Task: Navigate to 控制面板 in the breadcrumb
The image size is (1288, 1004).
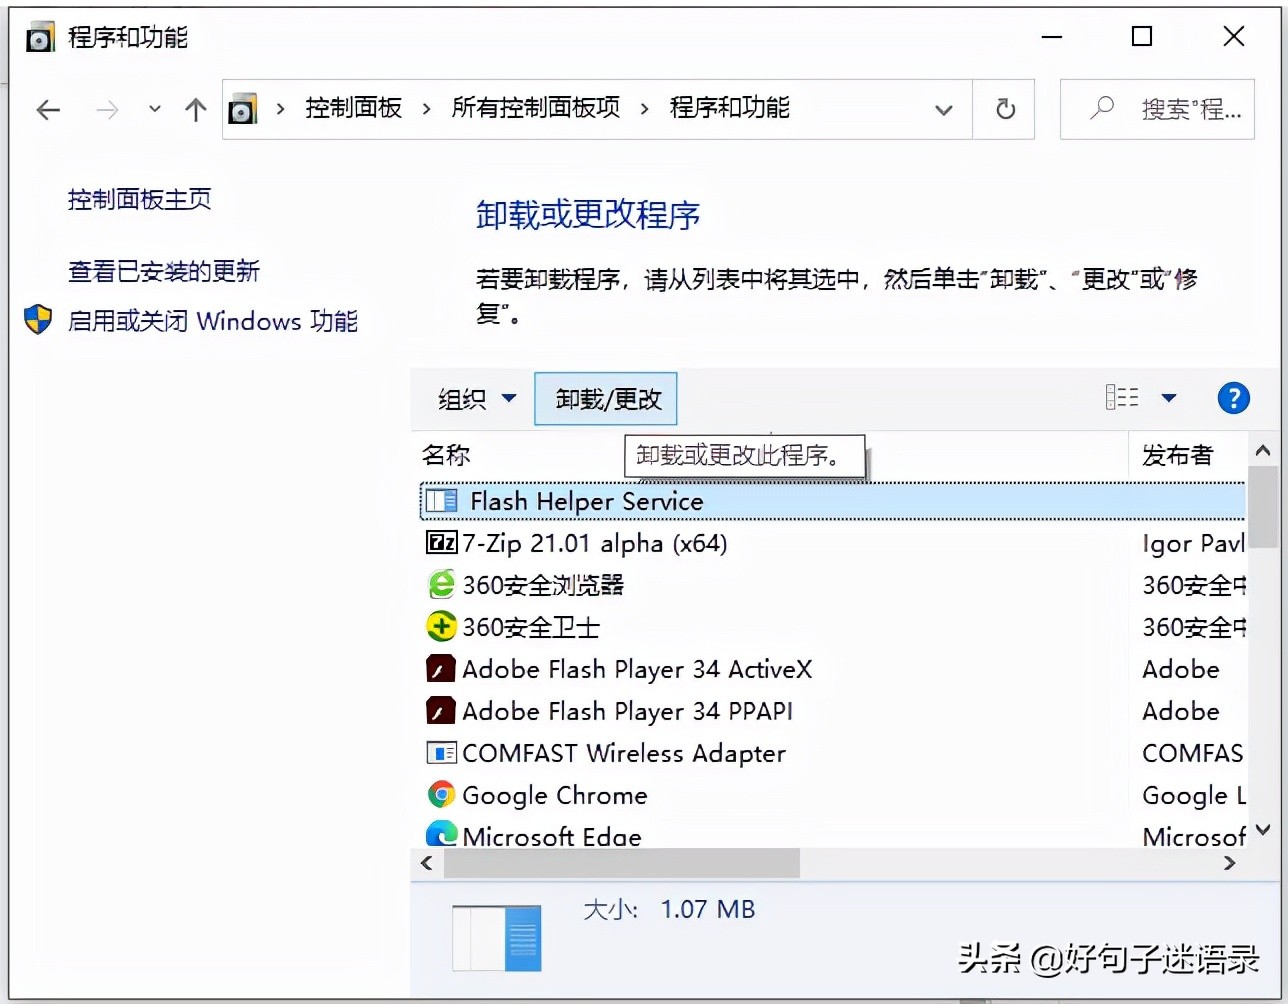Action: click(x=353, y=108)
